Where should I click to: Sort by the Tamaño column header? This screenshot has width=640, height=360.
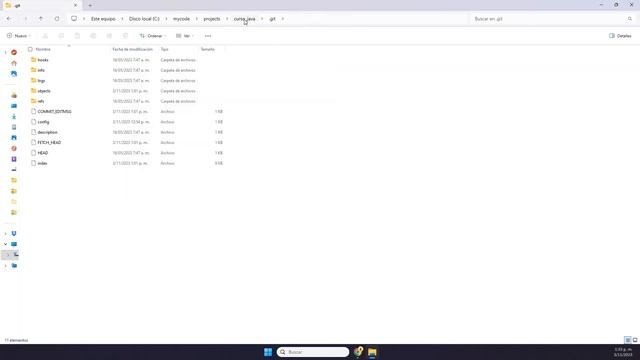pyautogui.click(x=207, y=49)
